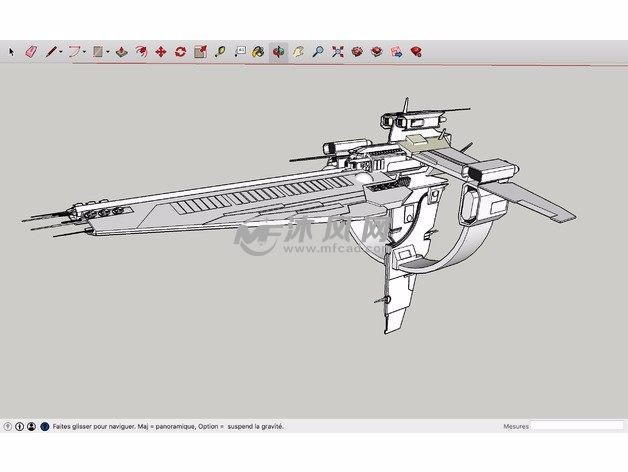Click Zoom Extents to fit model
The height and width of the screenshot is (472, 628).
[x=337, y=51]
